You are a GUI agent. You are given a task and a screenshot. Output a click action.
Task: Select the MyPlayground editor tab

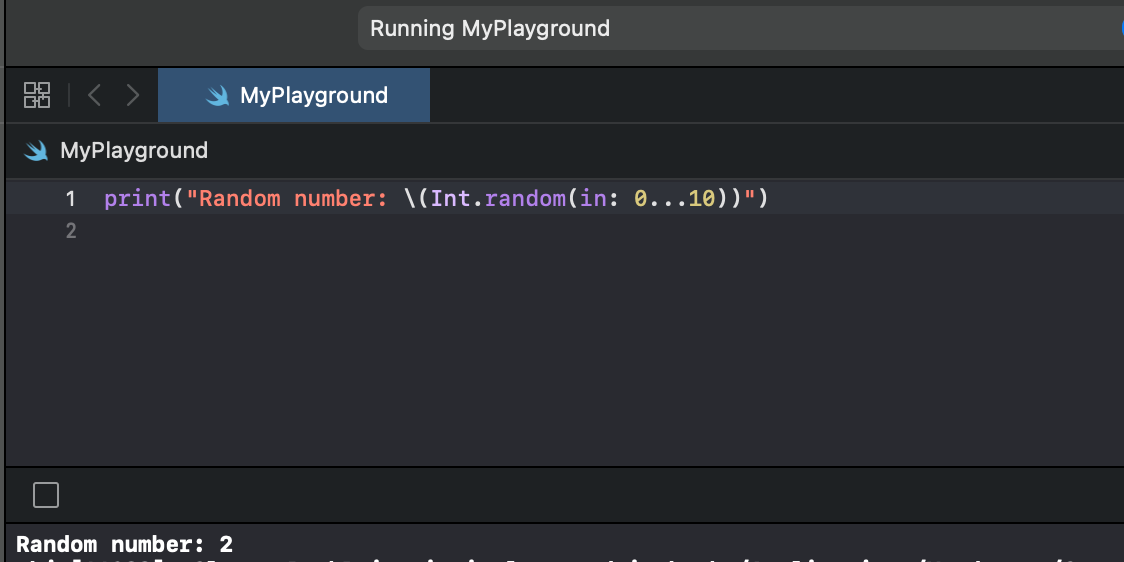click(294, 95)
